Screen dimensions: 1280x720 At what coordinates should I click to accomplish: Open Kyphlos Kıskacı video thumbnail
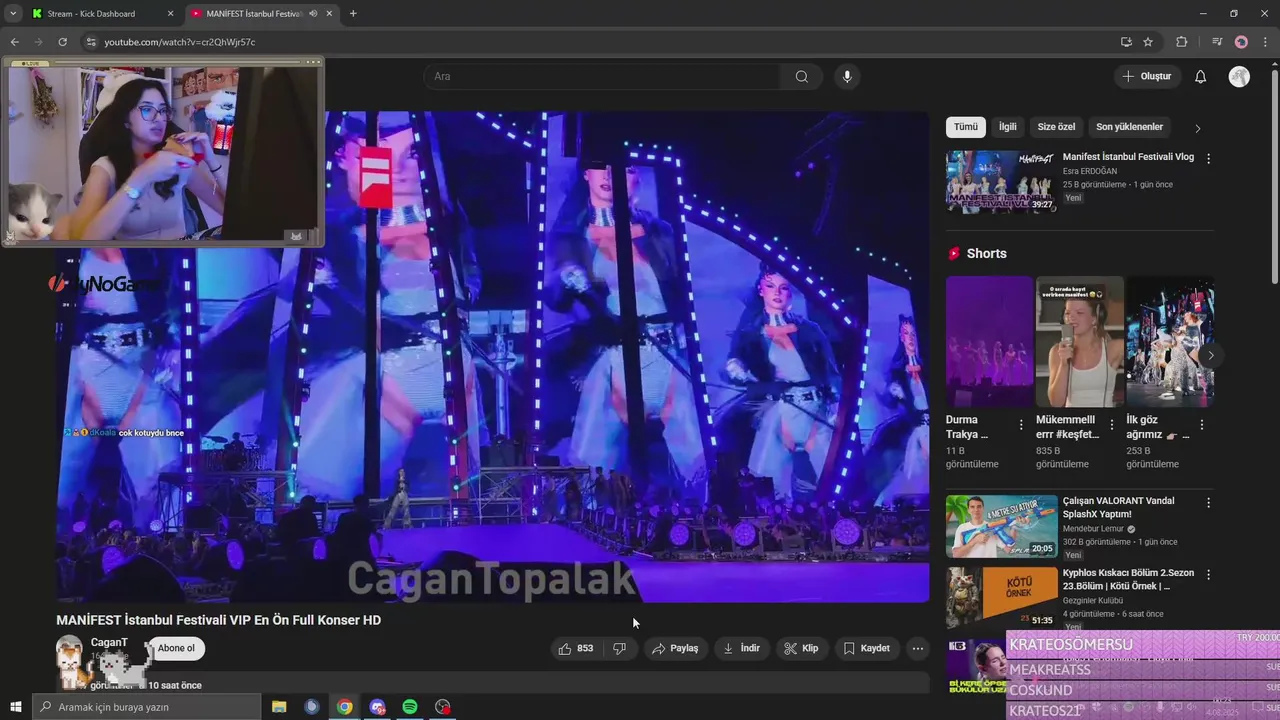tap(1001, 598)
